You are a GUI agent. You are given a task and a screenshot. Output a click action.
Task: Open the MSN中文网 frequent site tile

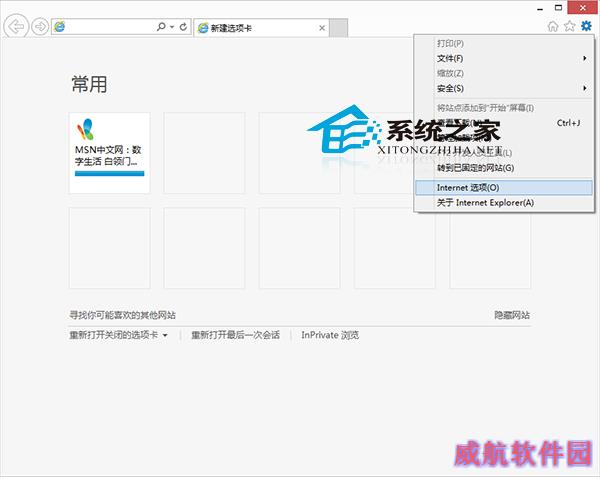(x=109, y=153)
